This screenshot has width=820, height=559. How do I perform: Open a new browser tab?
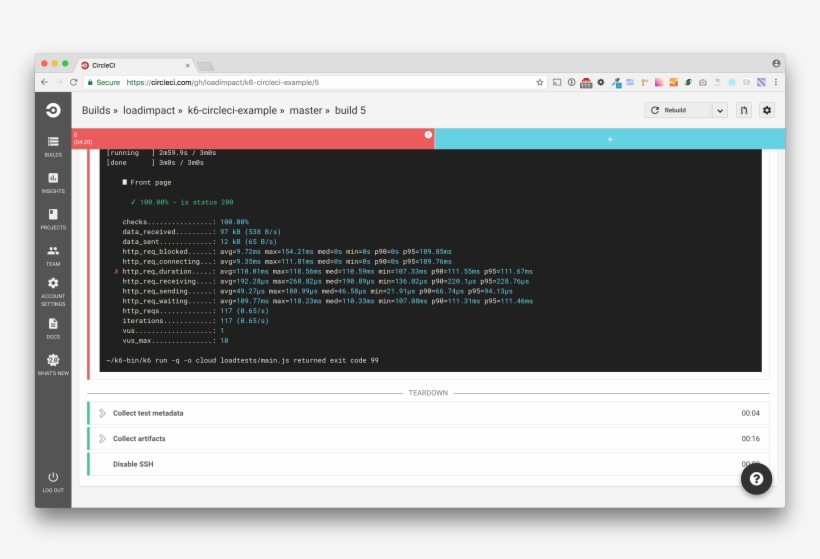pyautogui.click(x=205, y=66)
